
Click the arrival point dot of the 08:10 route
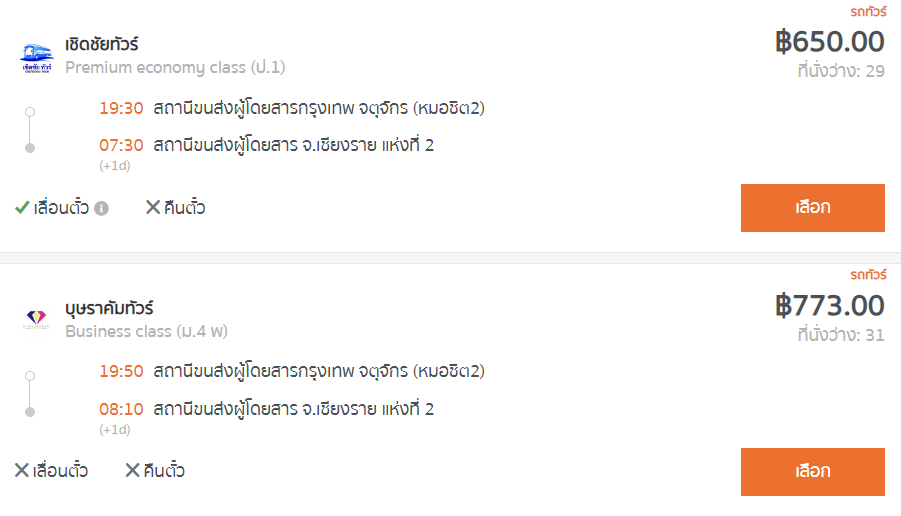30,412
